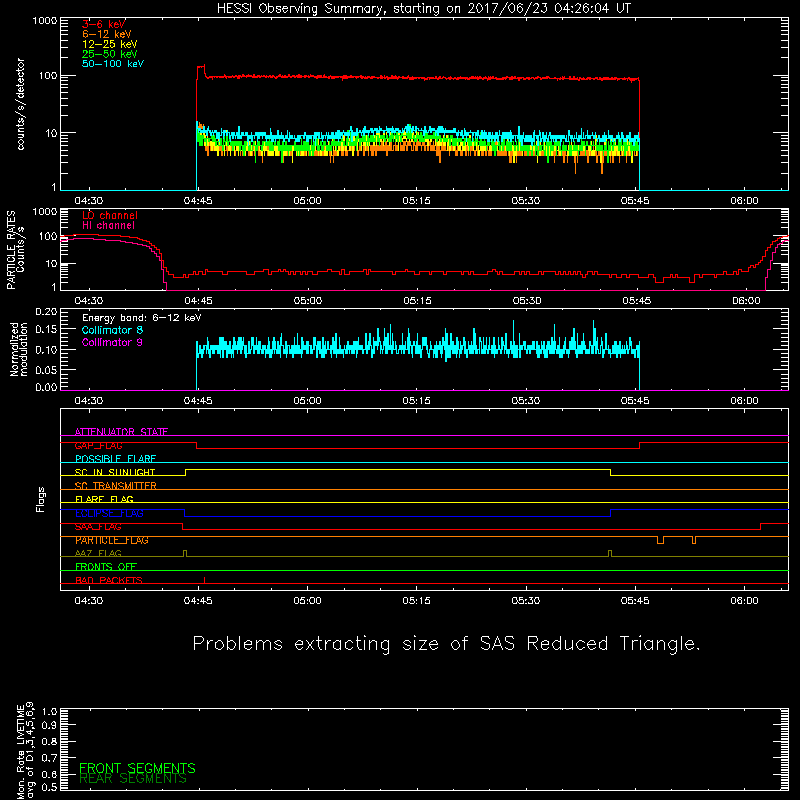
Task: Select the 12-25 keV legend label
Action: [x=110, y=44]
